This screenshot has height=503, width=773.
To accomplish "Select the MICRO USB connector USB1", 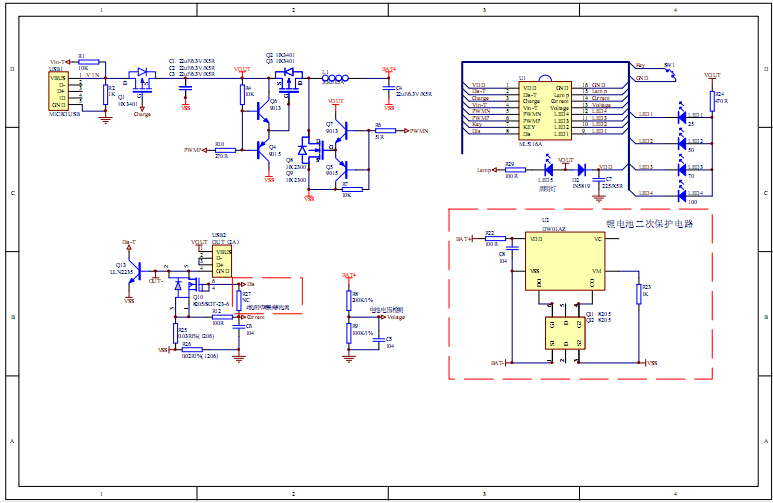I will (59, 91).
